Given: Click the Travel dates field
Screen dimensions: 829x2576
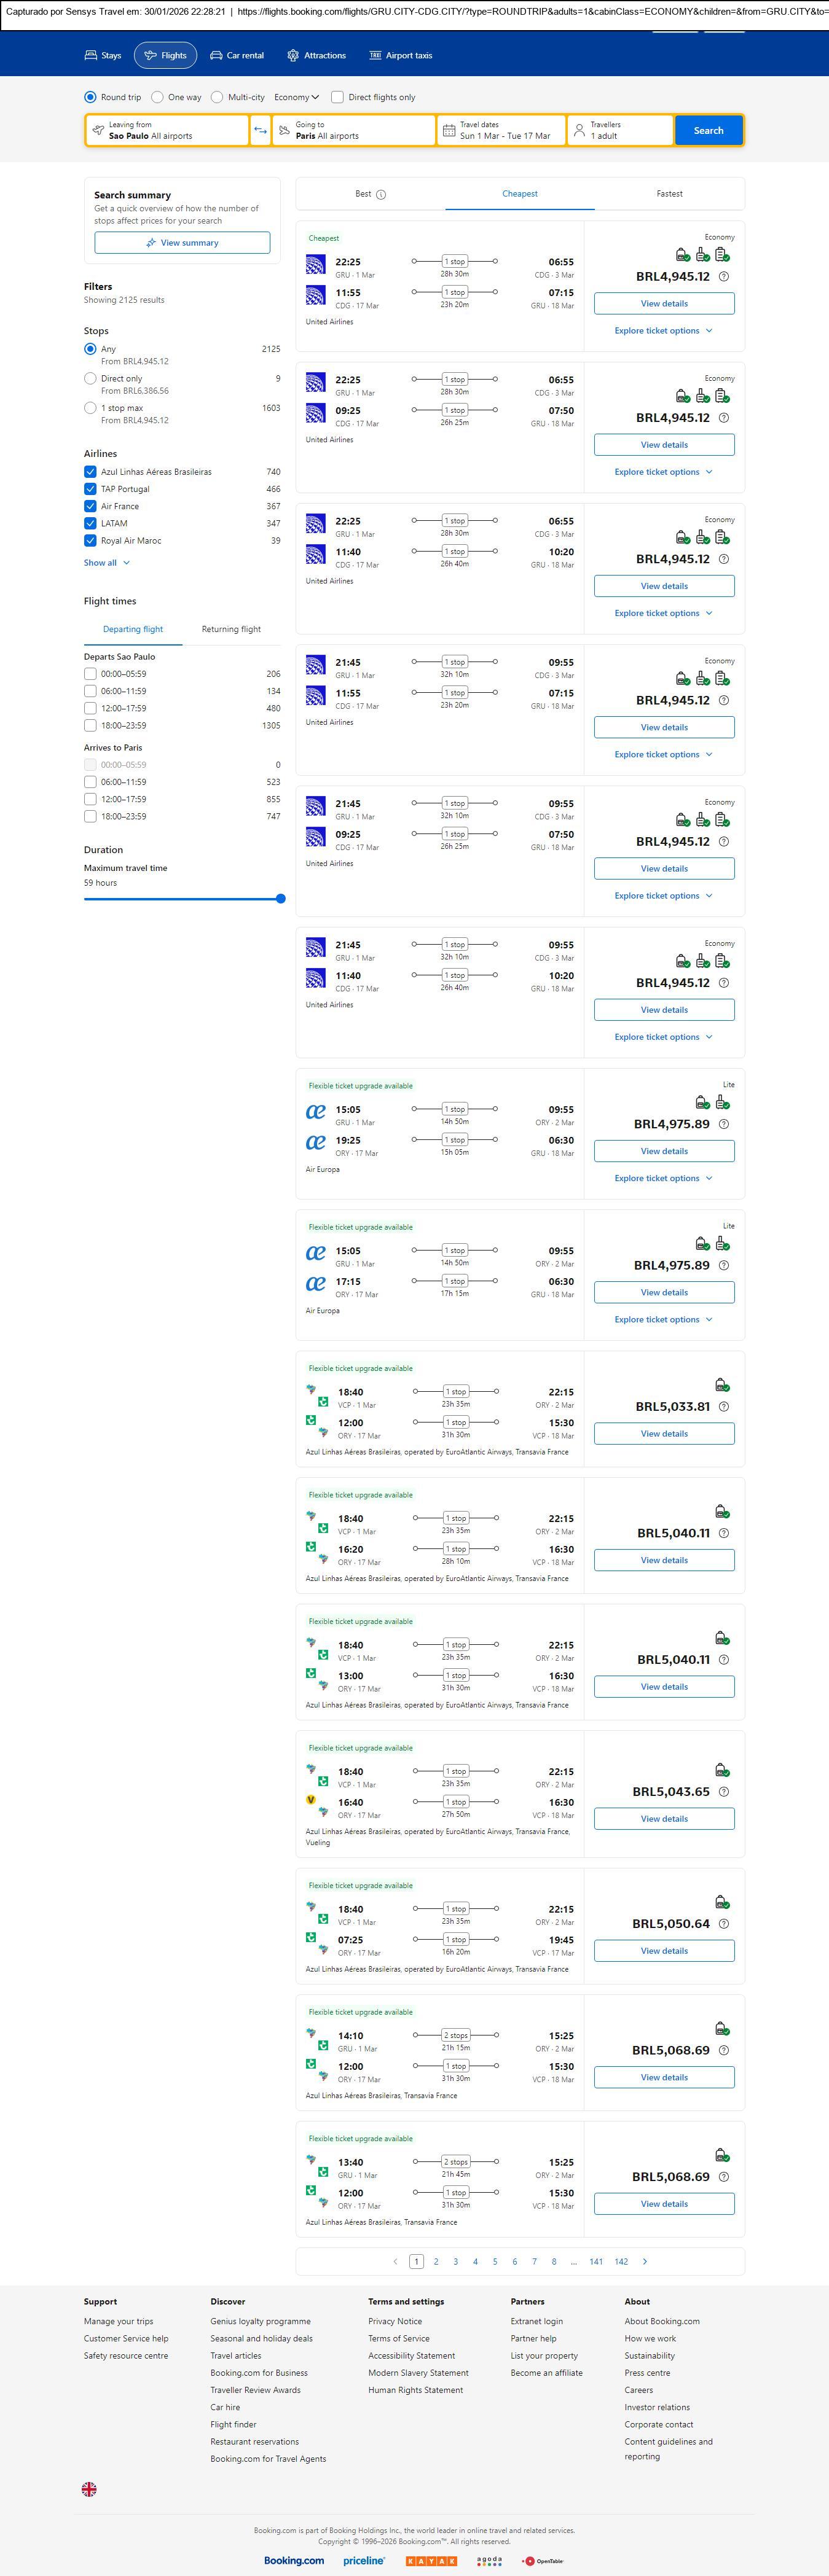Looking at the screenshot, I should [x=501, y=130].
